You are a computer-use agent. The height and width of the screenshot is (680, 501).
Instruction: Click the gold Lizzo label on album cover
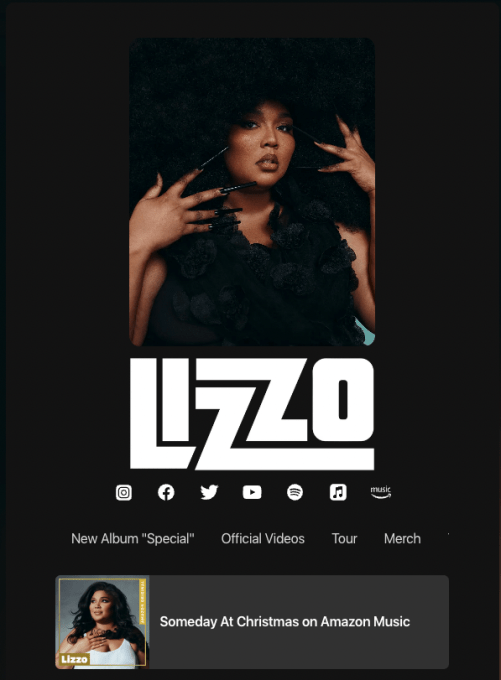(x=74, y=659)
